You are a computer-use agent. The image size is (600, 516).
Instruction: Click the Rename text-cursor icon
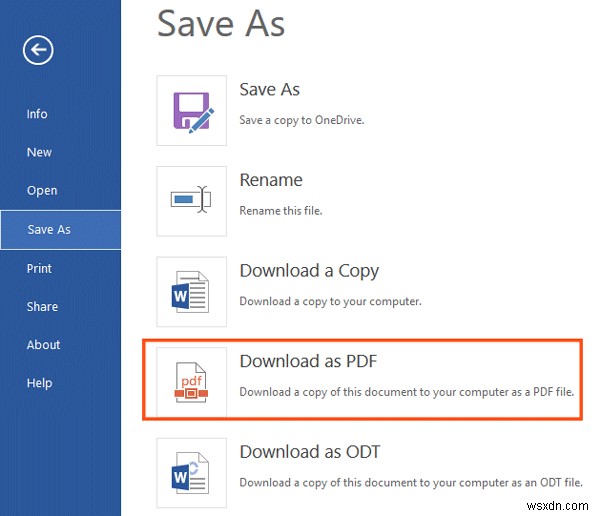(192, 199)
